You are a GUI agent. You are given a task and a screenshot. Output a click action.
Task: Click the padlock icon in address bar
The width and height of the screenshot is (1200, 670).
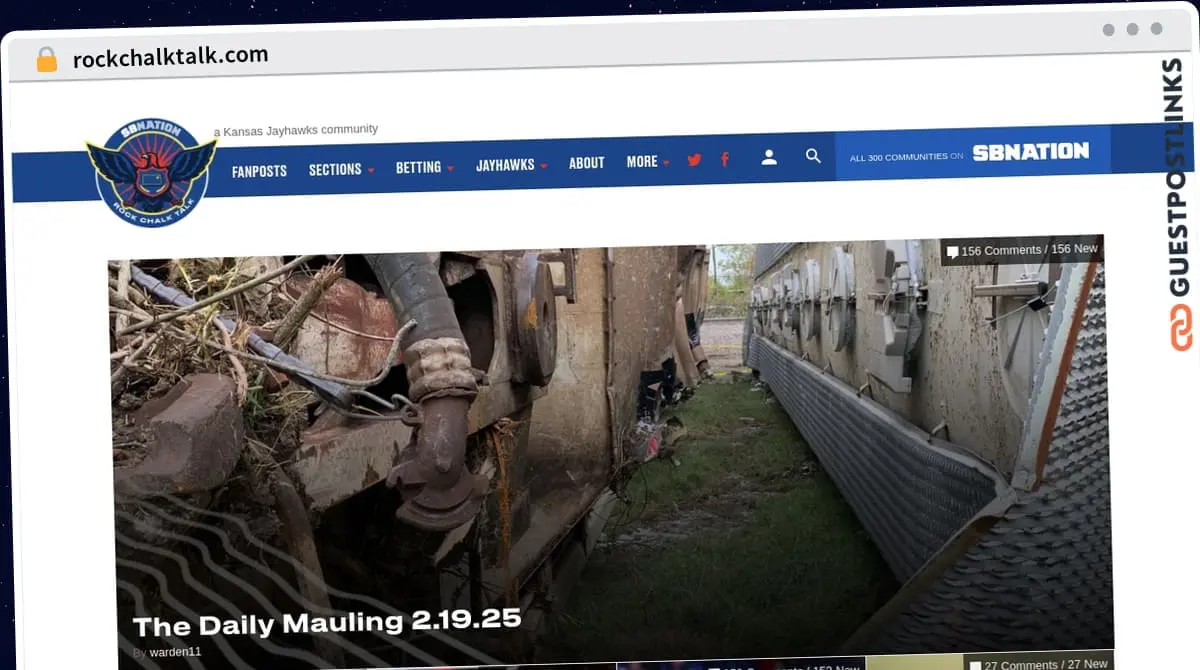click(46, 59)
